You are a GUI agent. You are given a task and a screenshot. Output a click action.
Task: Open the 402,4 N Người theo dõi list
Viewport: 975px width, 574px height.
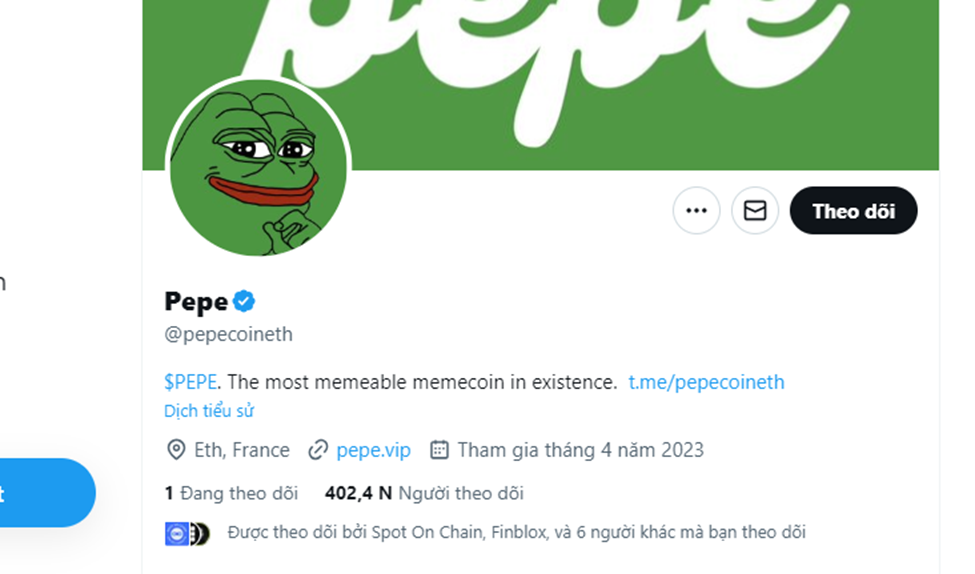click(x=424, y=493)
